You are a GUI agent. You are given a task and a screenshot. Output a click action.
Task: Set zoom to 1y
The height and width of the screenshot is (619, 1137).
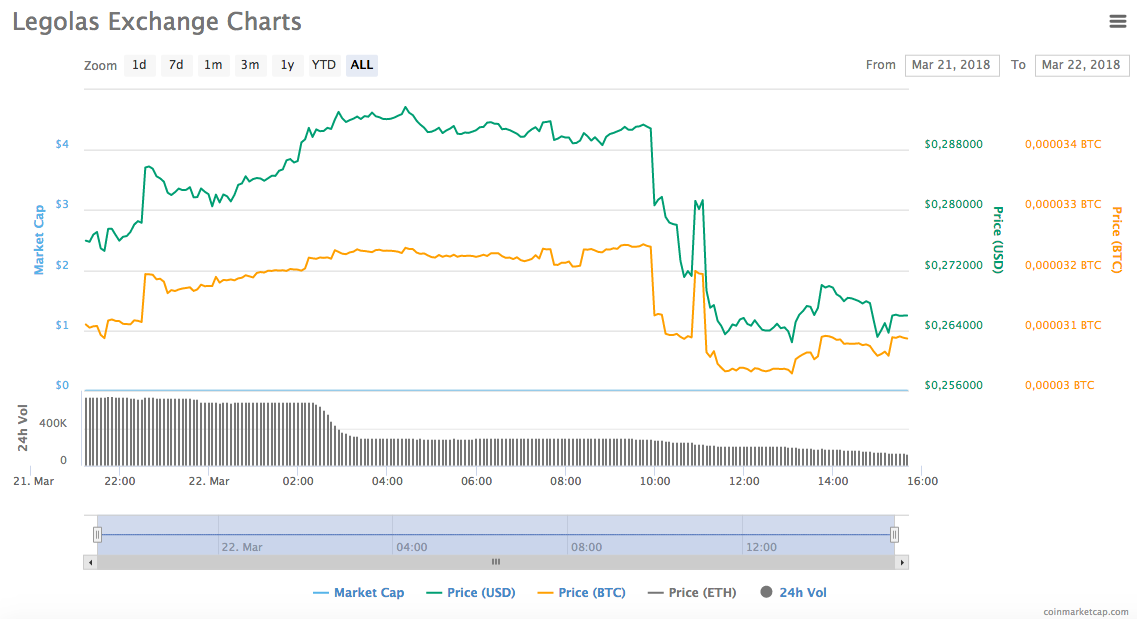[x=287, y=65]
